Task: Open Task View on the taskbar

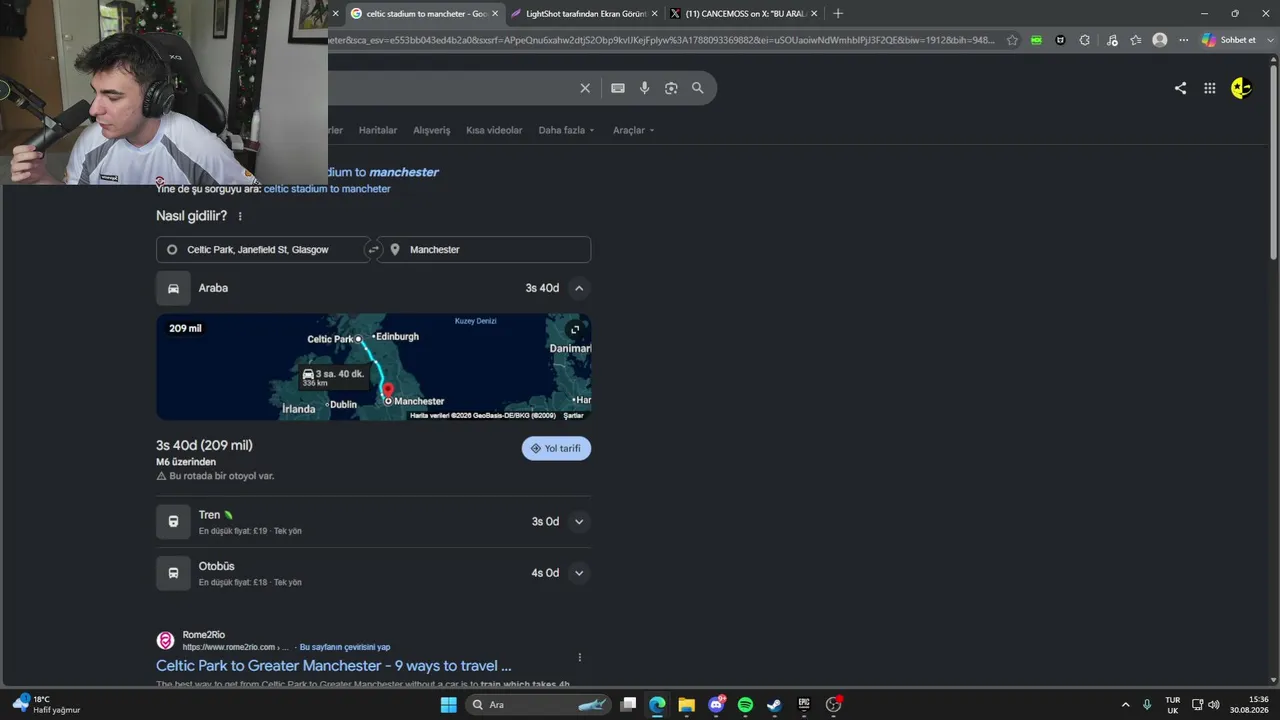Action: pos(628,705)
